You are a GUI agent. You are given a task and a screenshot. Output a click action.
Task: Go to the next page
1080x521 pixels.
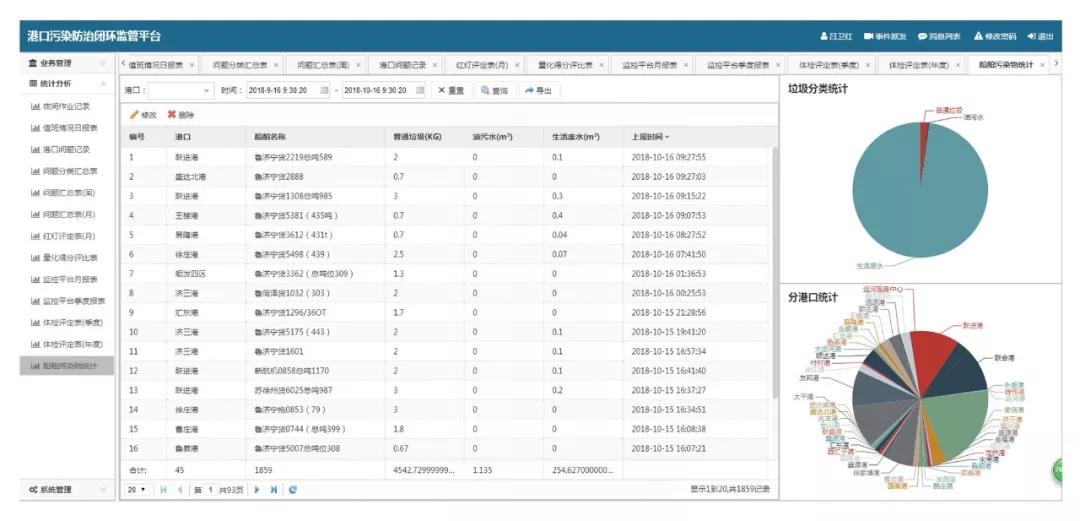click(258, 490)
